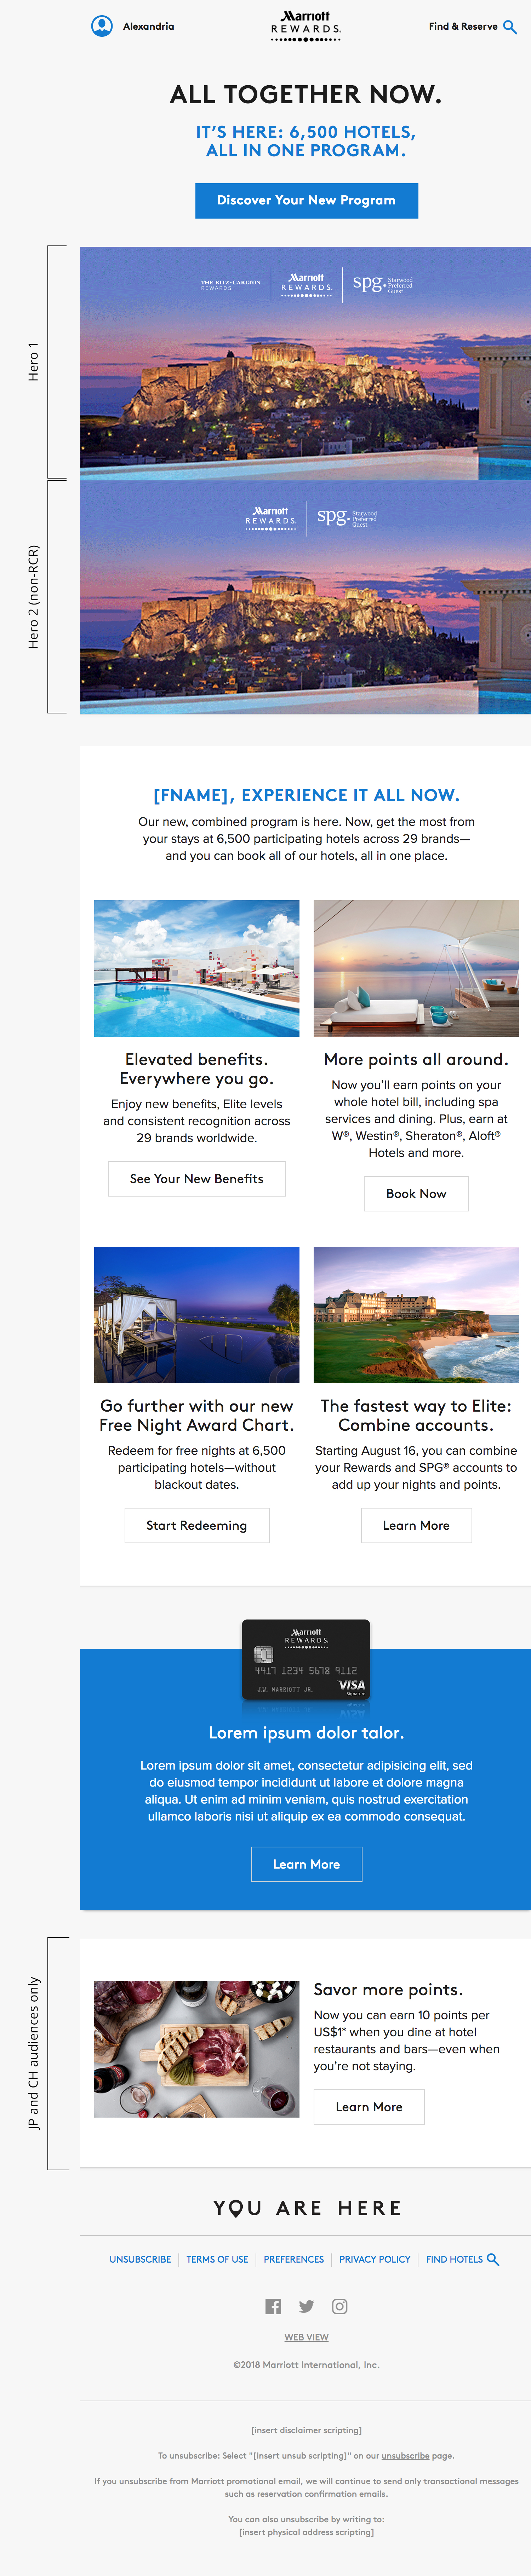Open the Twitter social icon
This screenshot has height=2576, width=531.
click(x=306, y=2306)
